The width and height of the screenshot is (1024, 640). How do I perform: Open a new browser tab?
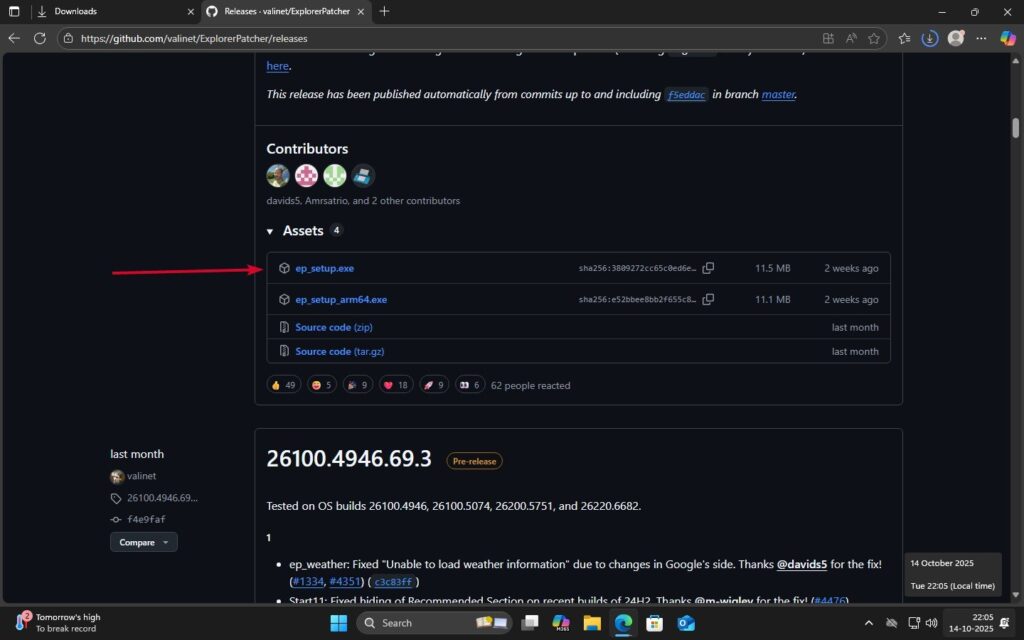(x=383, y=13)
